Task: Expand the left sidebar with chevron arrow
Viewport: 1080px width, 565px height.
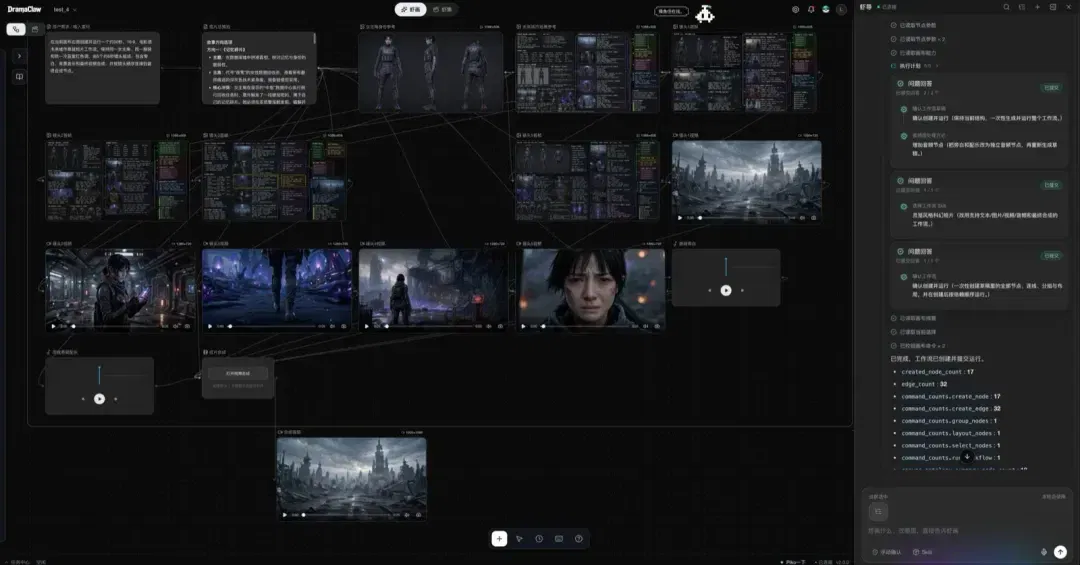Action: (19, 56)
